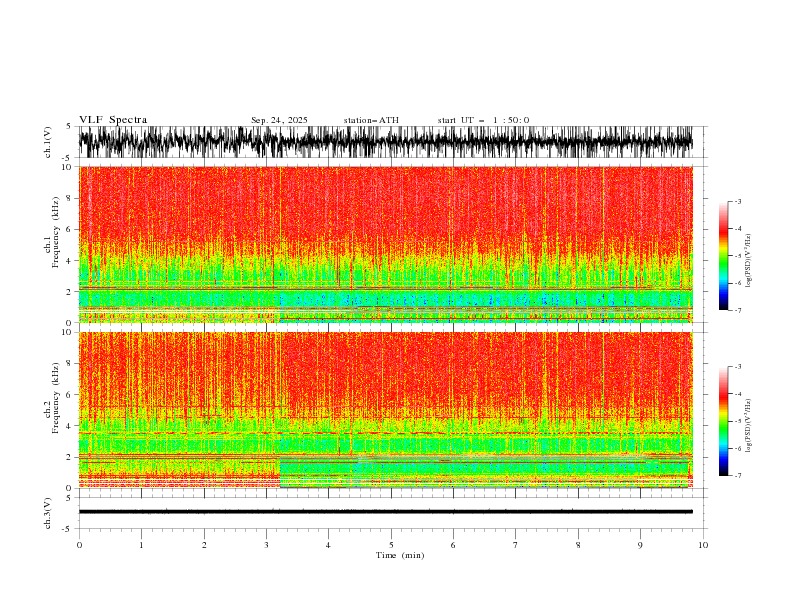Click the "Time (min)" axis title
The image size is (792, 612).
[400, 555]
